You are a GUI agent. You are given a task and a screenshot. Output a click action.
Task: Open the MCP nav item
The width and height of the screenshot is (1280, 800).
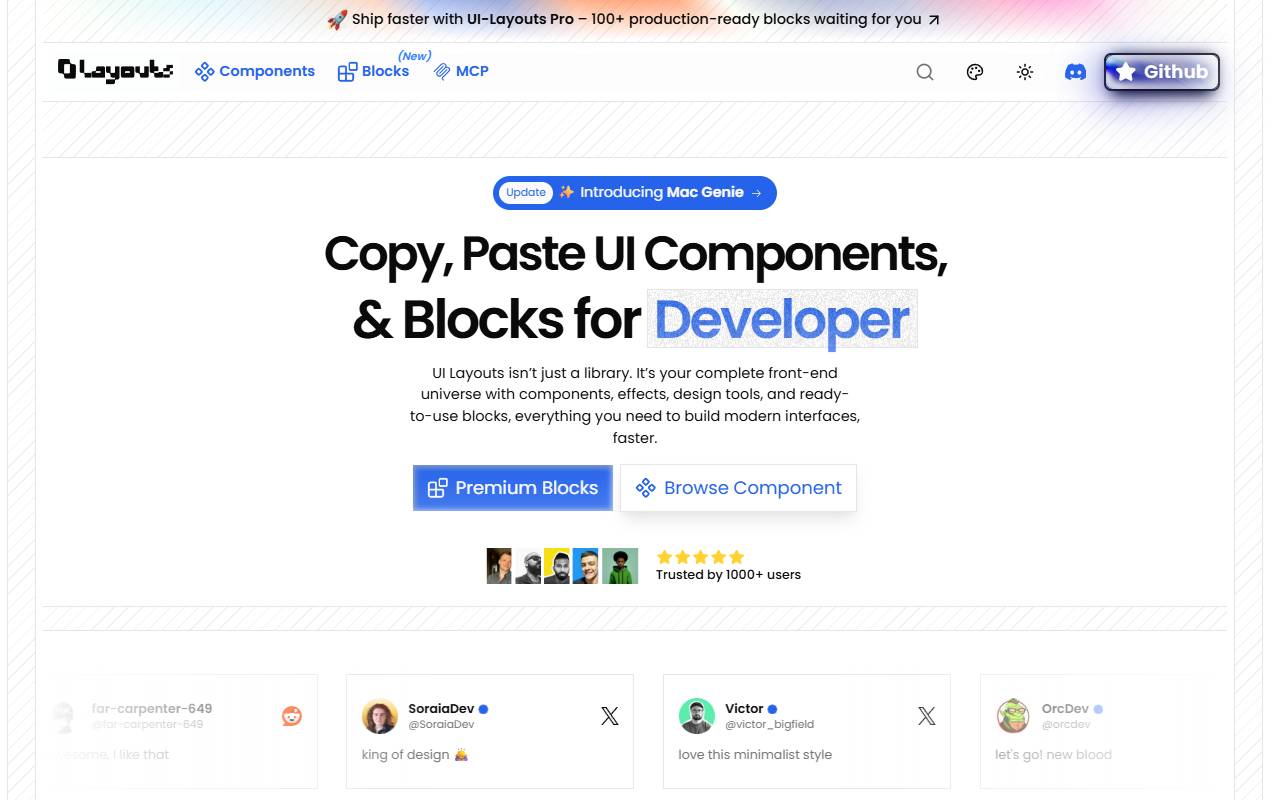(x=461, y=71)
